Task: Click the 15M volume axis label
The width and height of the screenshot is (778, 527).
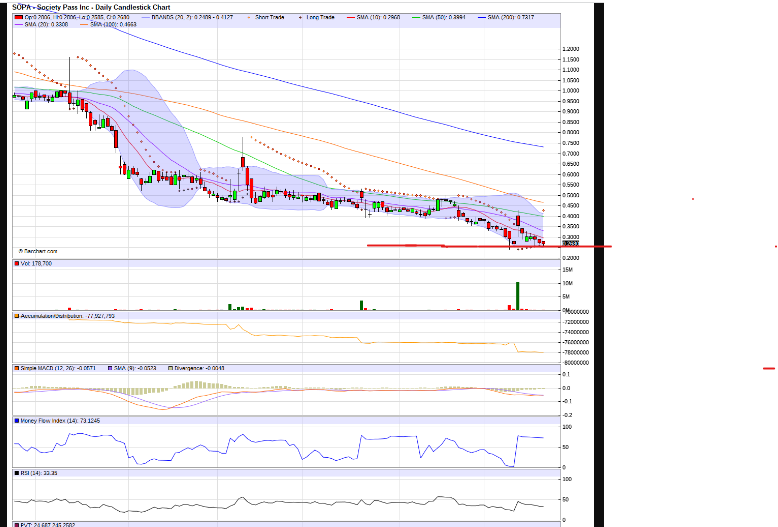Action: click(x=568, y=270)
